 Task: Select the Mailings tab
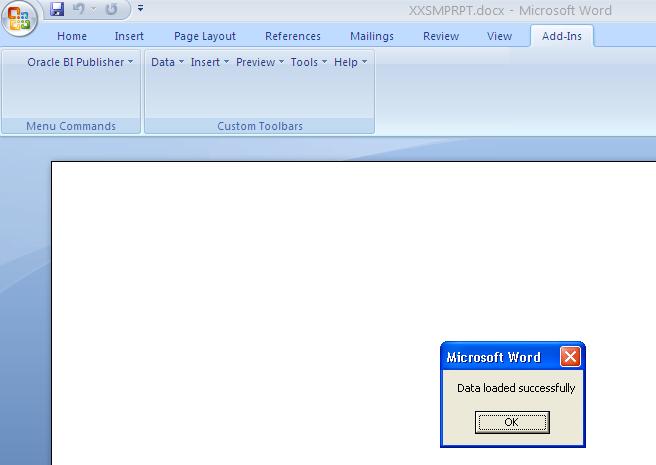click(x=372, y=36)
